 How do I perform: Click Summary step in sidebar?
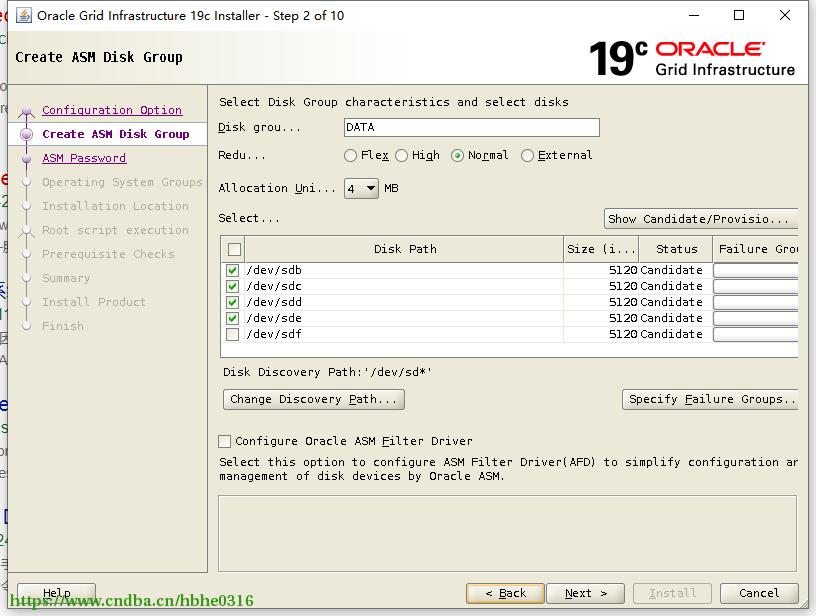(x=66, y=278)
